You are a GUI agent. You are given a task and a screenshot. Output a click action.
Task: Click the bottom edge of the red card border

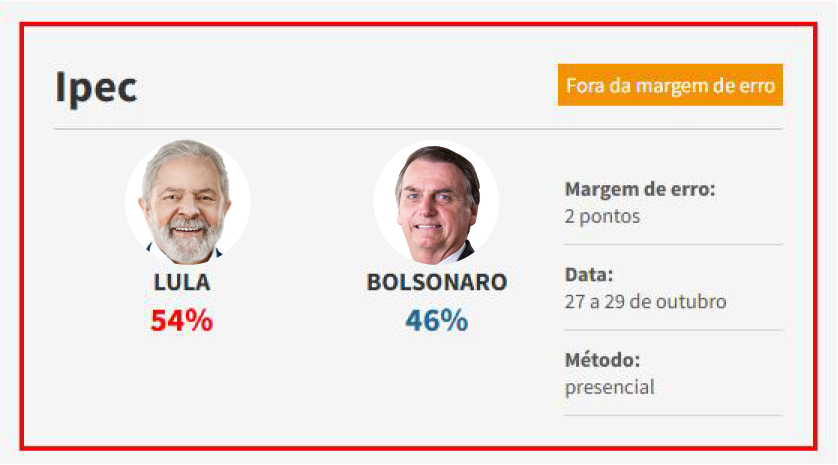point(418,447)
